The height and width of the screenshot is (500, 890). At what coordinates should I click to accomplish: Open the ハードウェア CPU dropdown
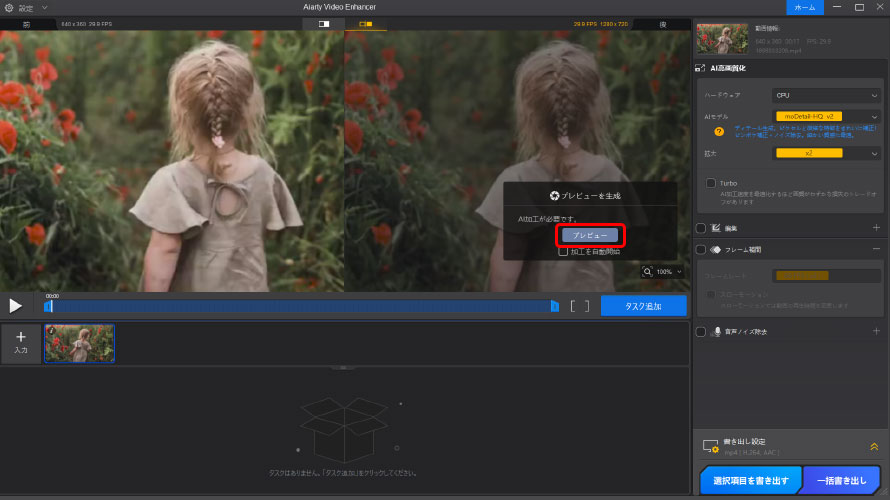pos(826,95)
